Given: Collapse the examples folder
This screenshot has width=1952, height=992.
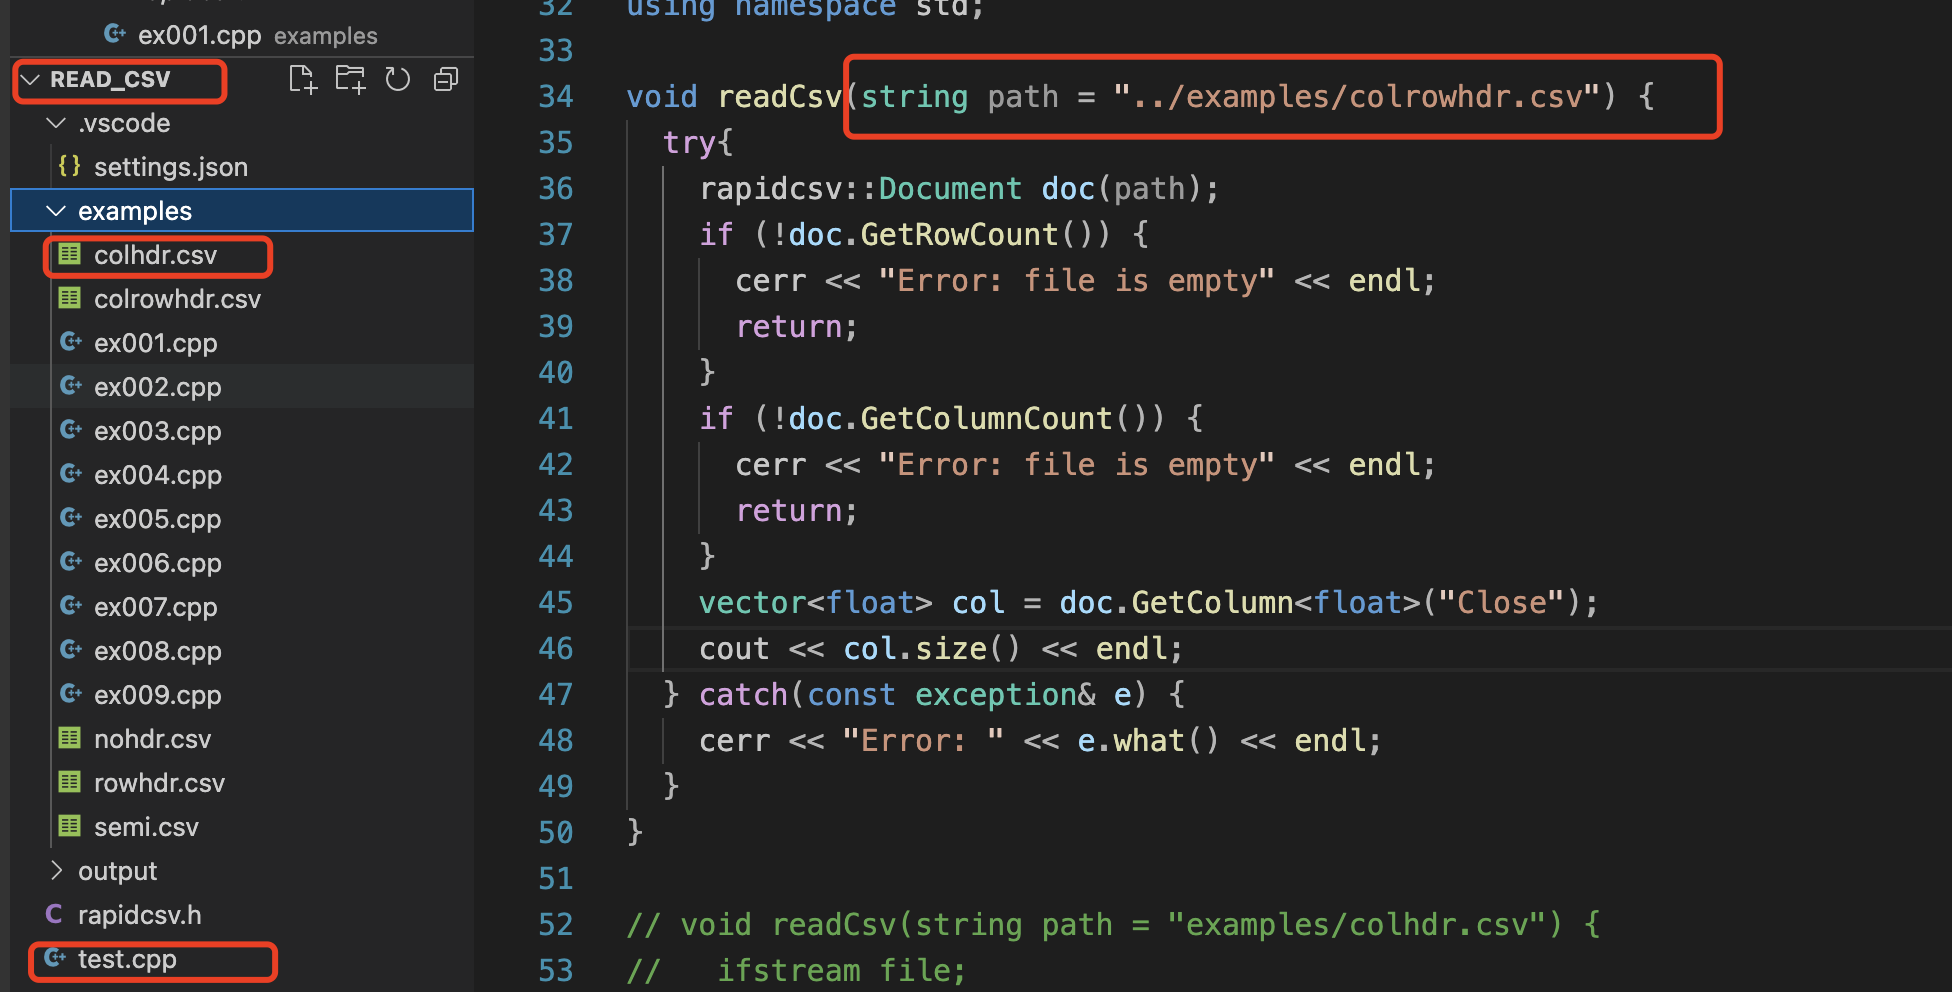Looking at the screenshot, I should pyautogui.click(x=56, y=211).
